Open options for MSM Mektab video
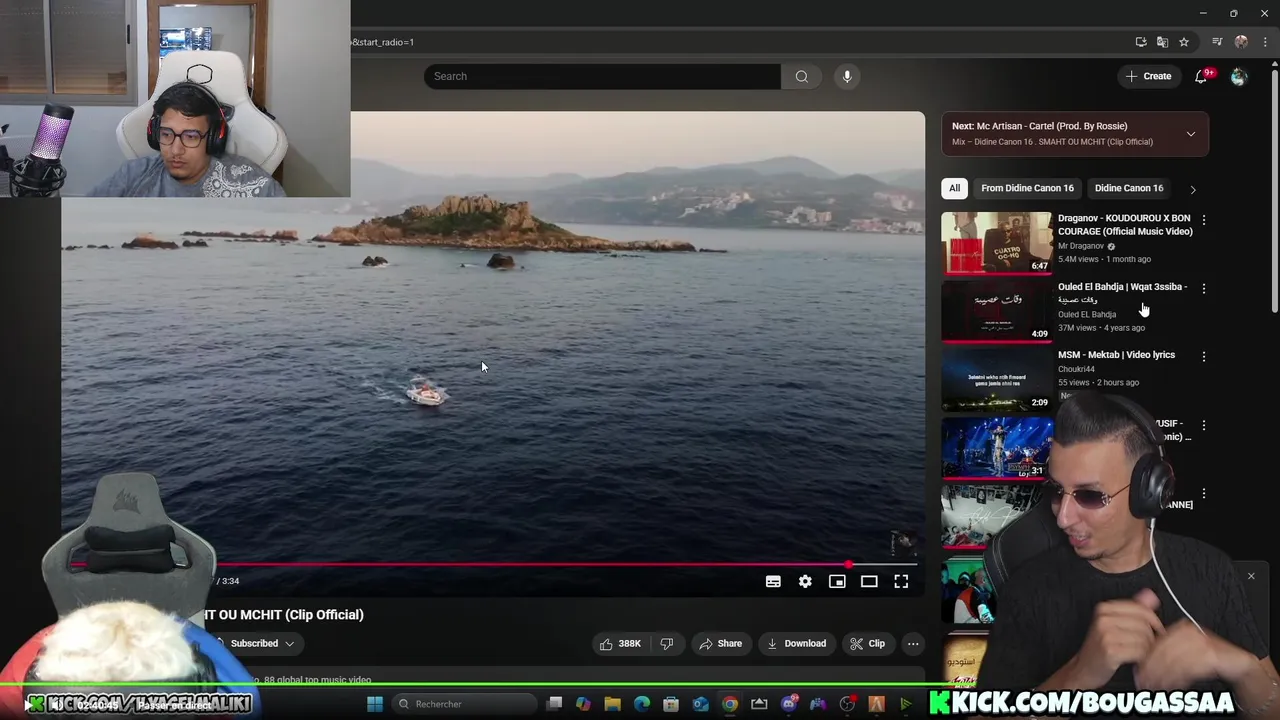 click(1204, 356)
